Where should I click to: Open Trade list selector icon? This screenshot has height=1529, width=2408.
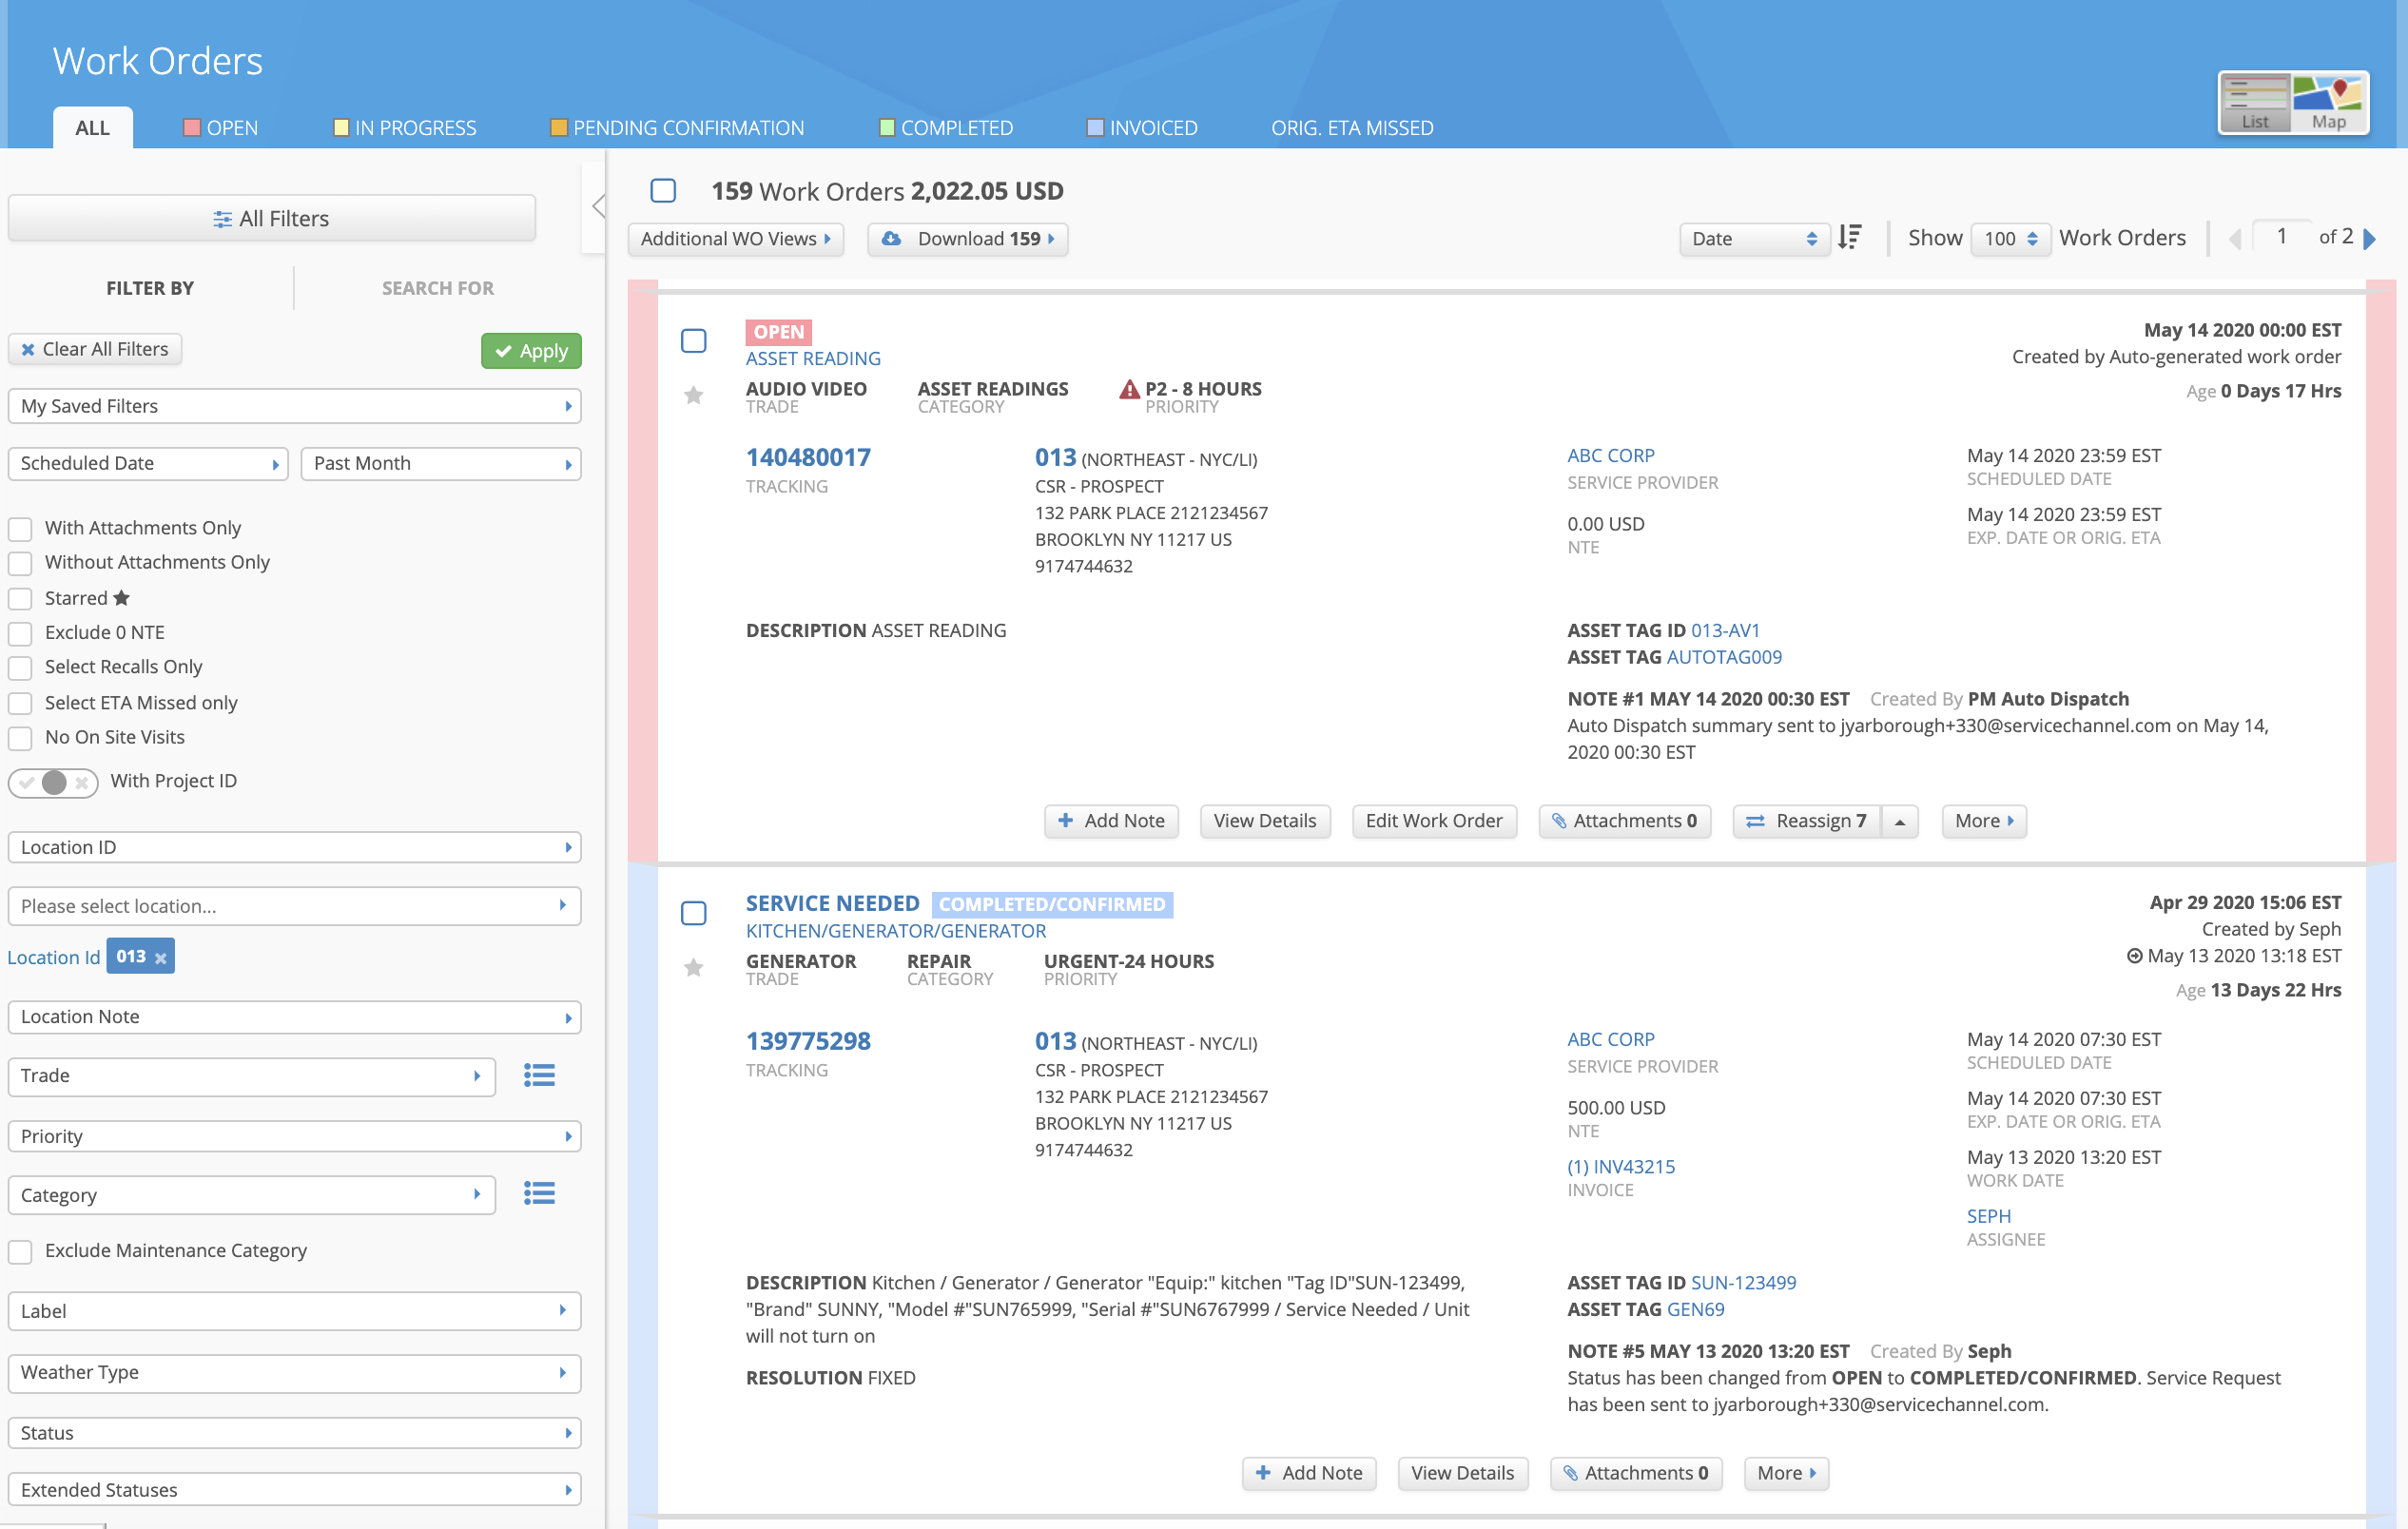[539, 1075]
